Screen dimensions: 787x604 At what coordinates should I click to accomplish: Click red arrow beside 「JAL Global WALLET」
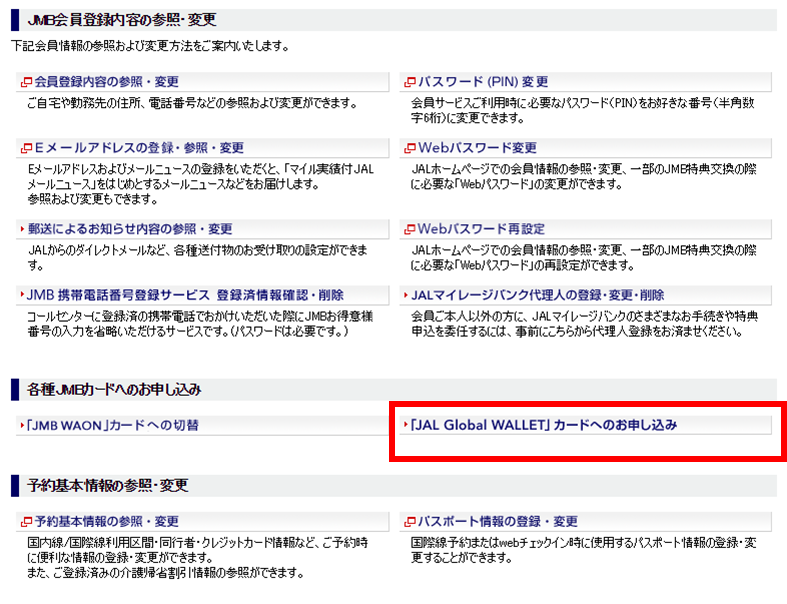point(406,425)
